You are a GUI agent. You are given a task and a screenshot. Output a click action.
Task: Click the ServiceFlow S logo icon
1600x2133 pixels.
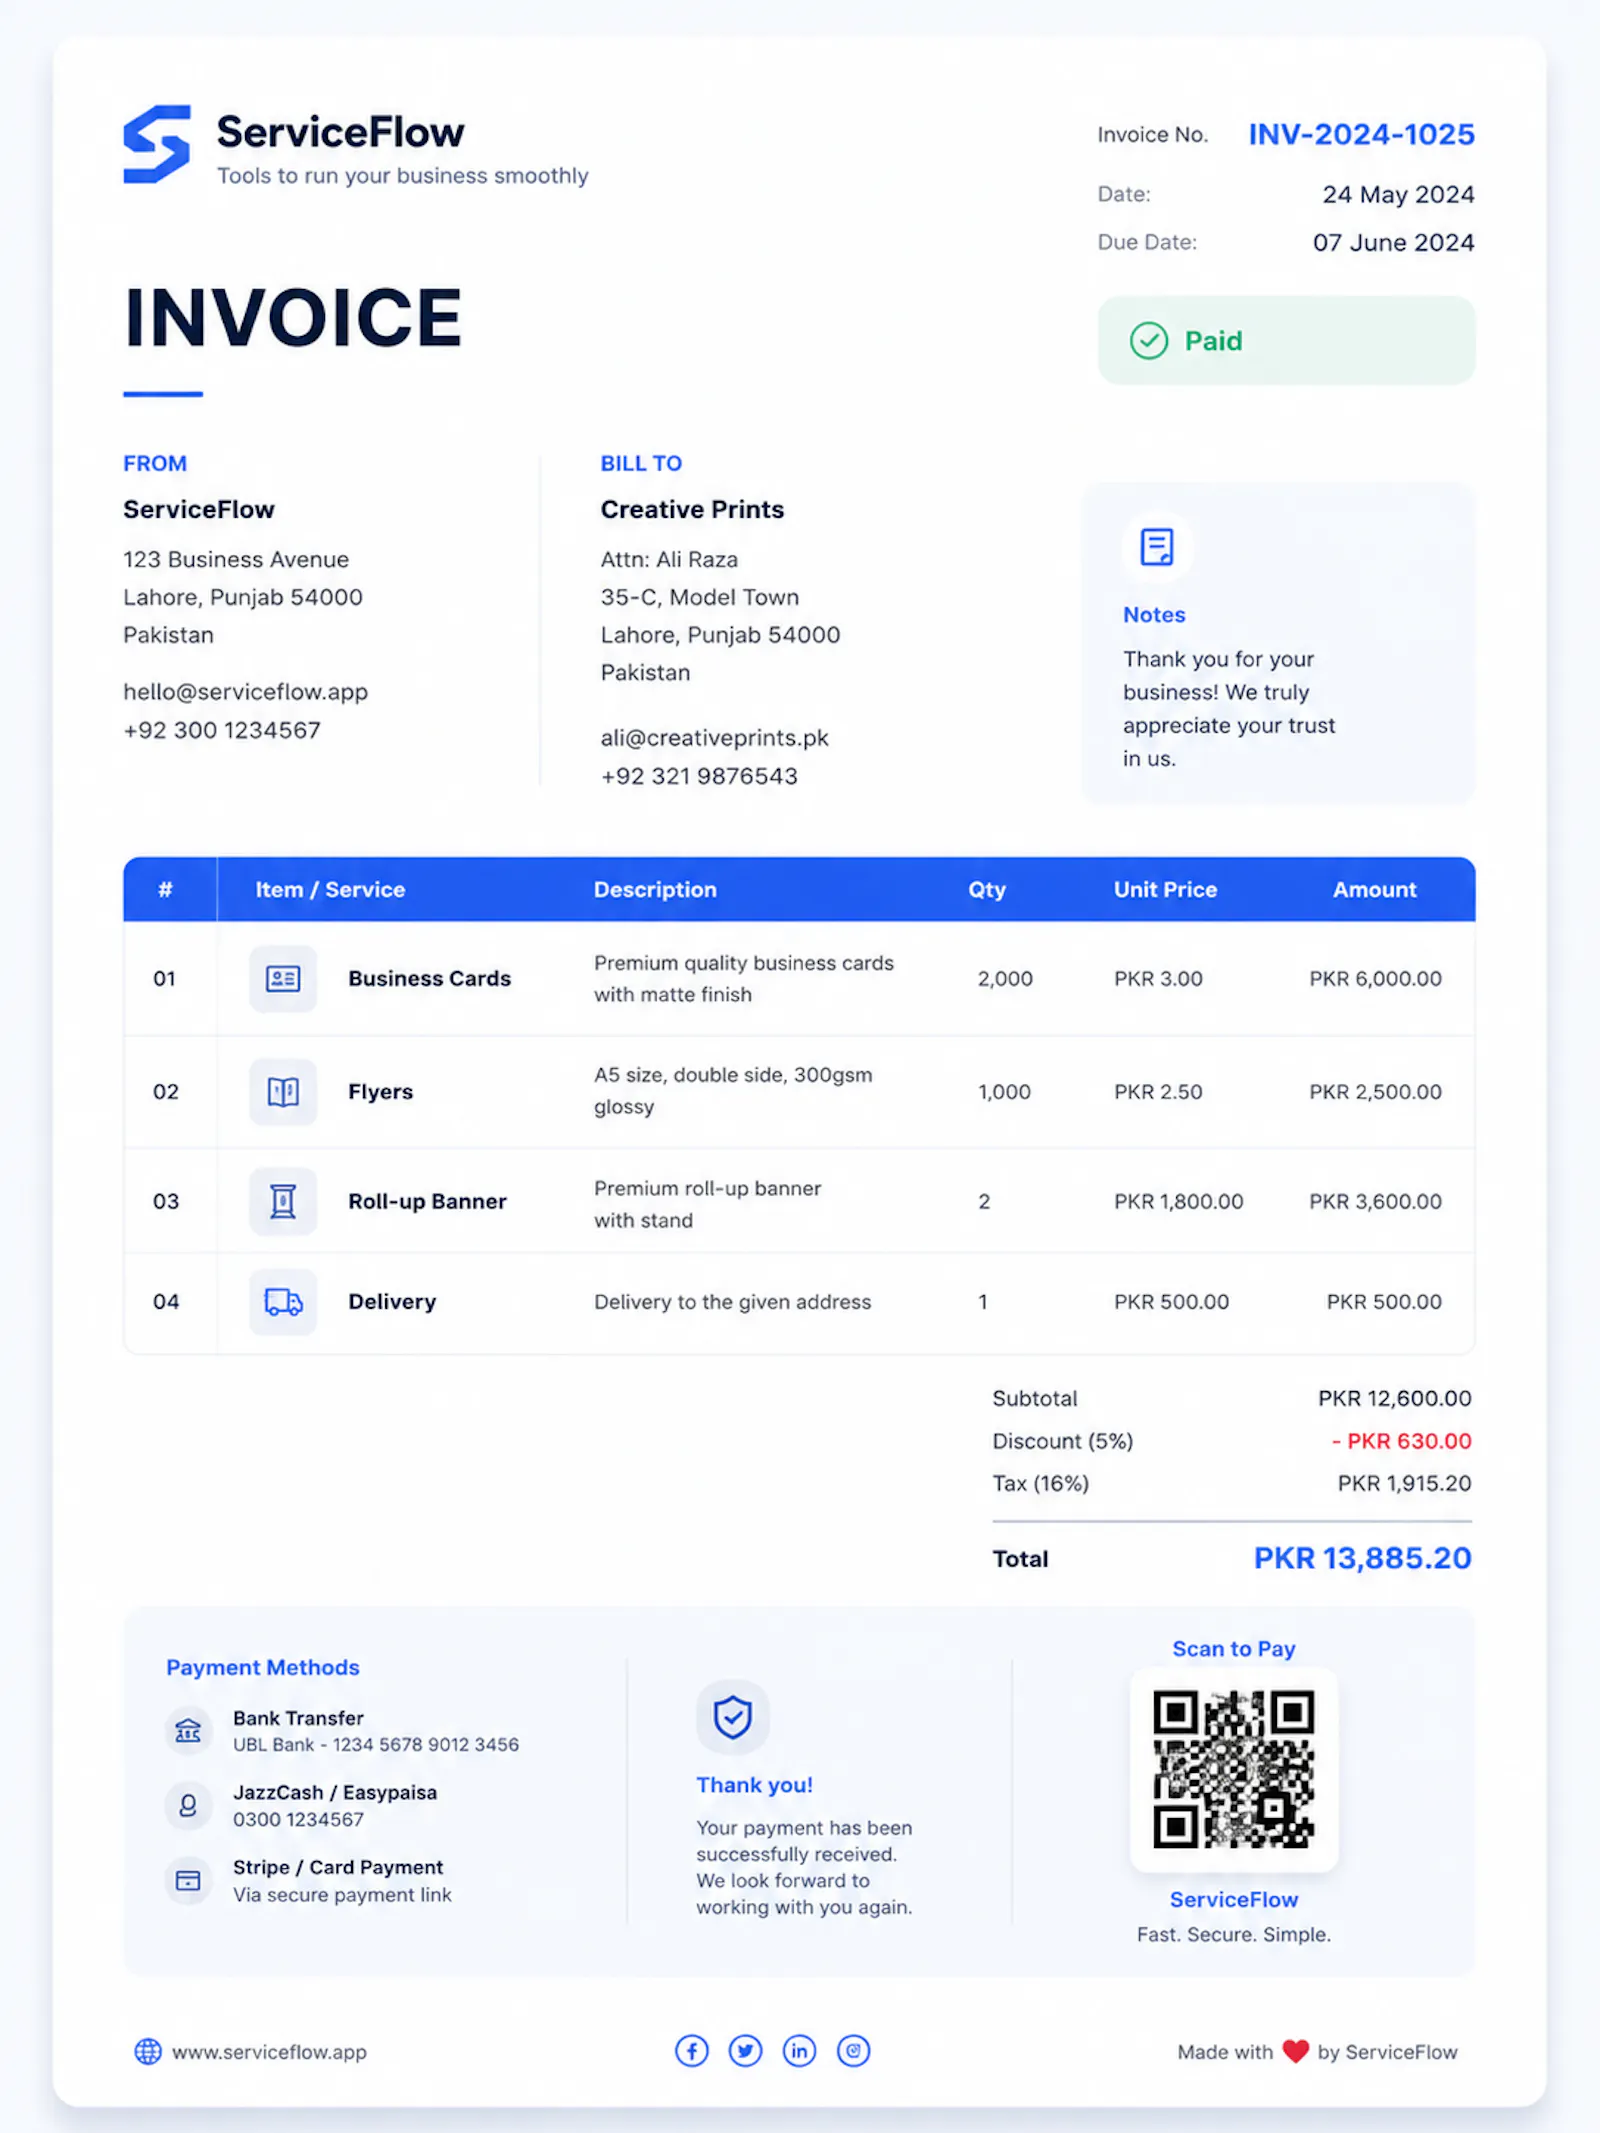pos(157,144)
